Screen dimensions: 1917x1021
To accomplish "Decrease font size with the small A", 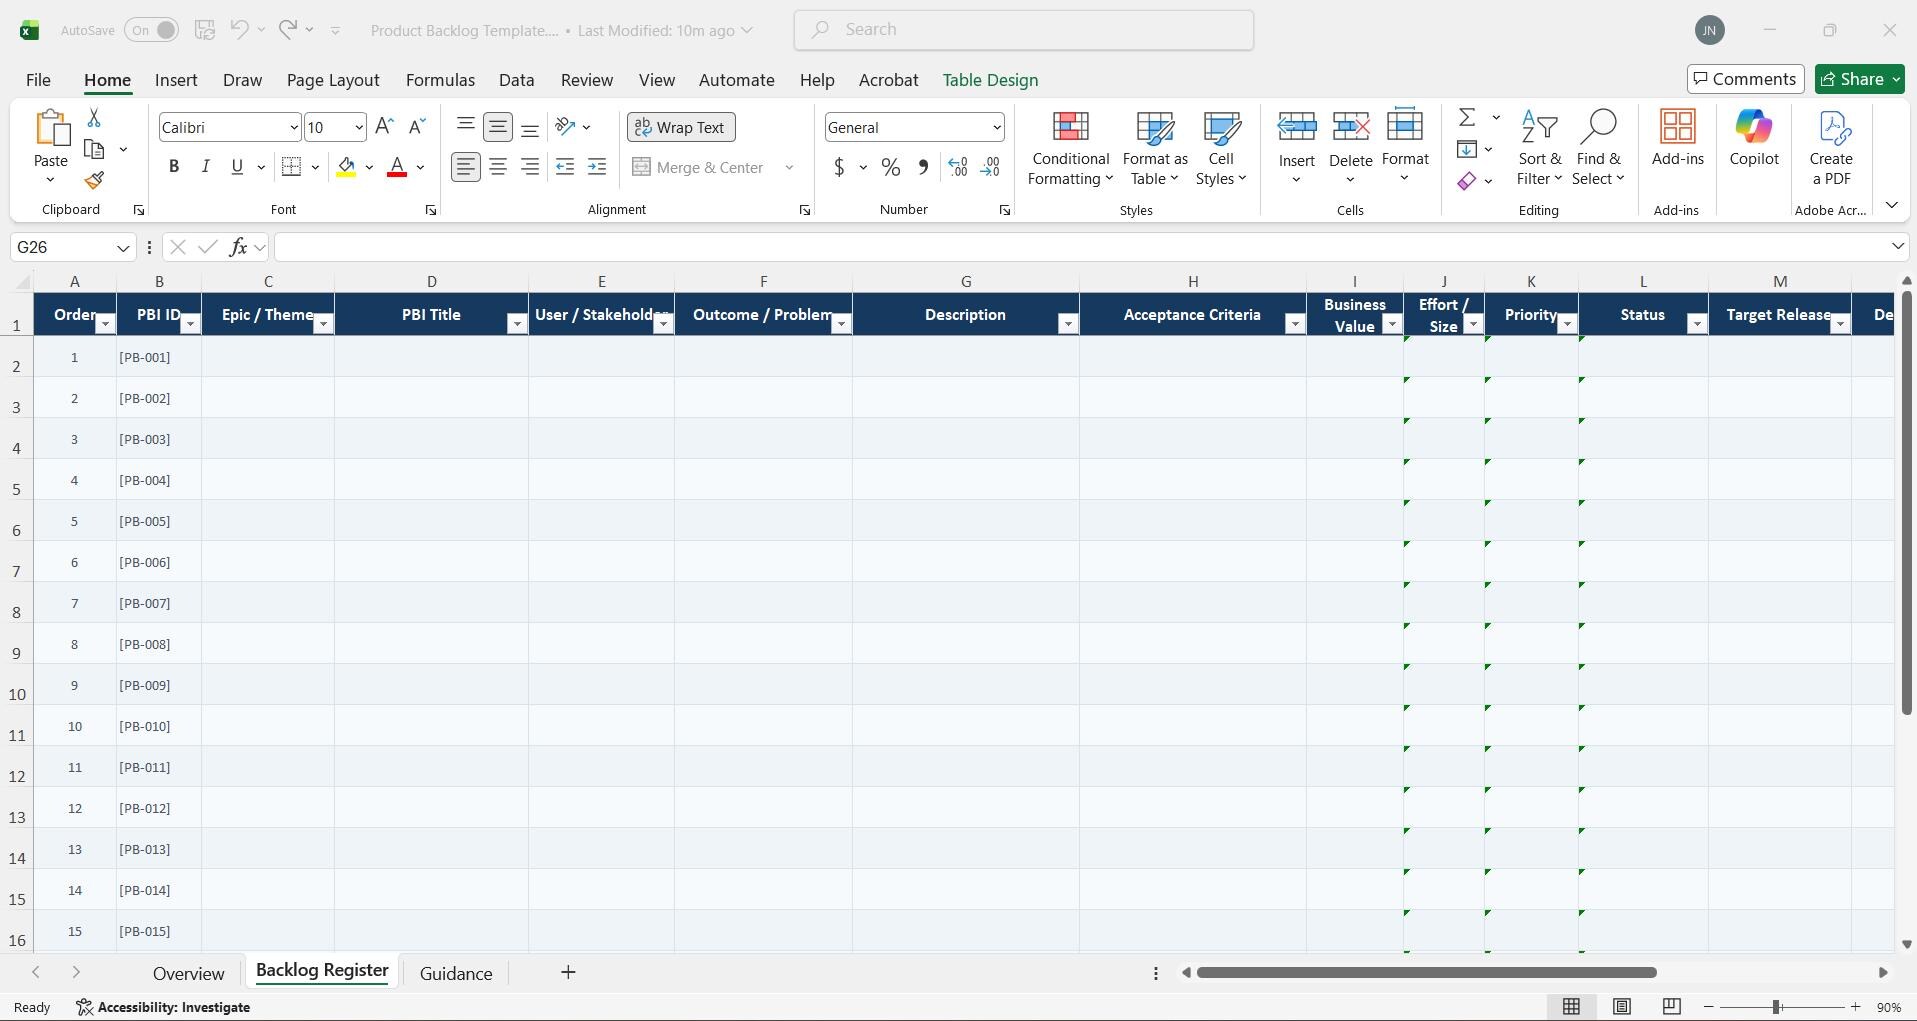I will pyautogui.click(x=417, y=126).
